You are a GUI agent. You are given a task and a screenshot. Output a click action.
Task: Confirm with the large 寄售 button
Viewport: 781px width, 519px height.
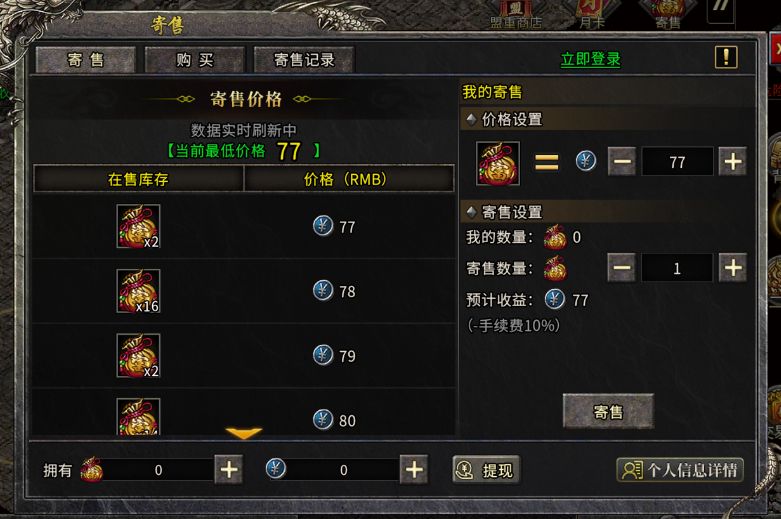pos(608,411)
